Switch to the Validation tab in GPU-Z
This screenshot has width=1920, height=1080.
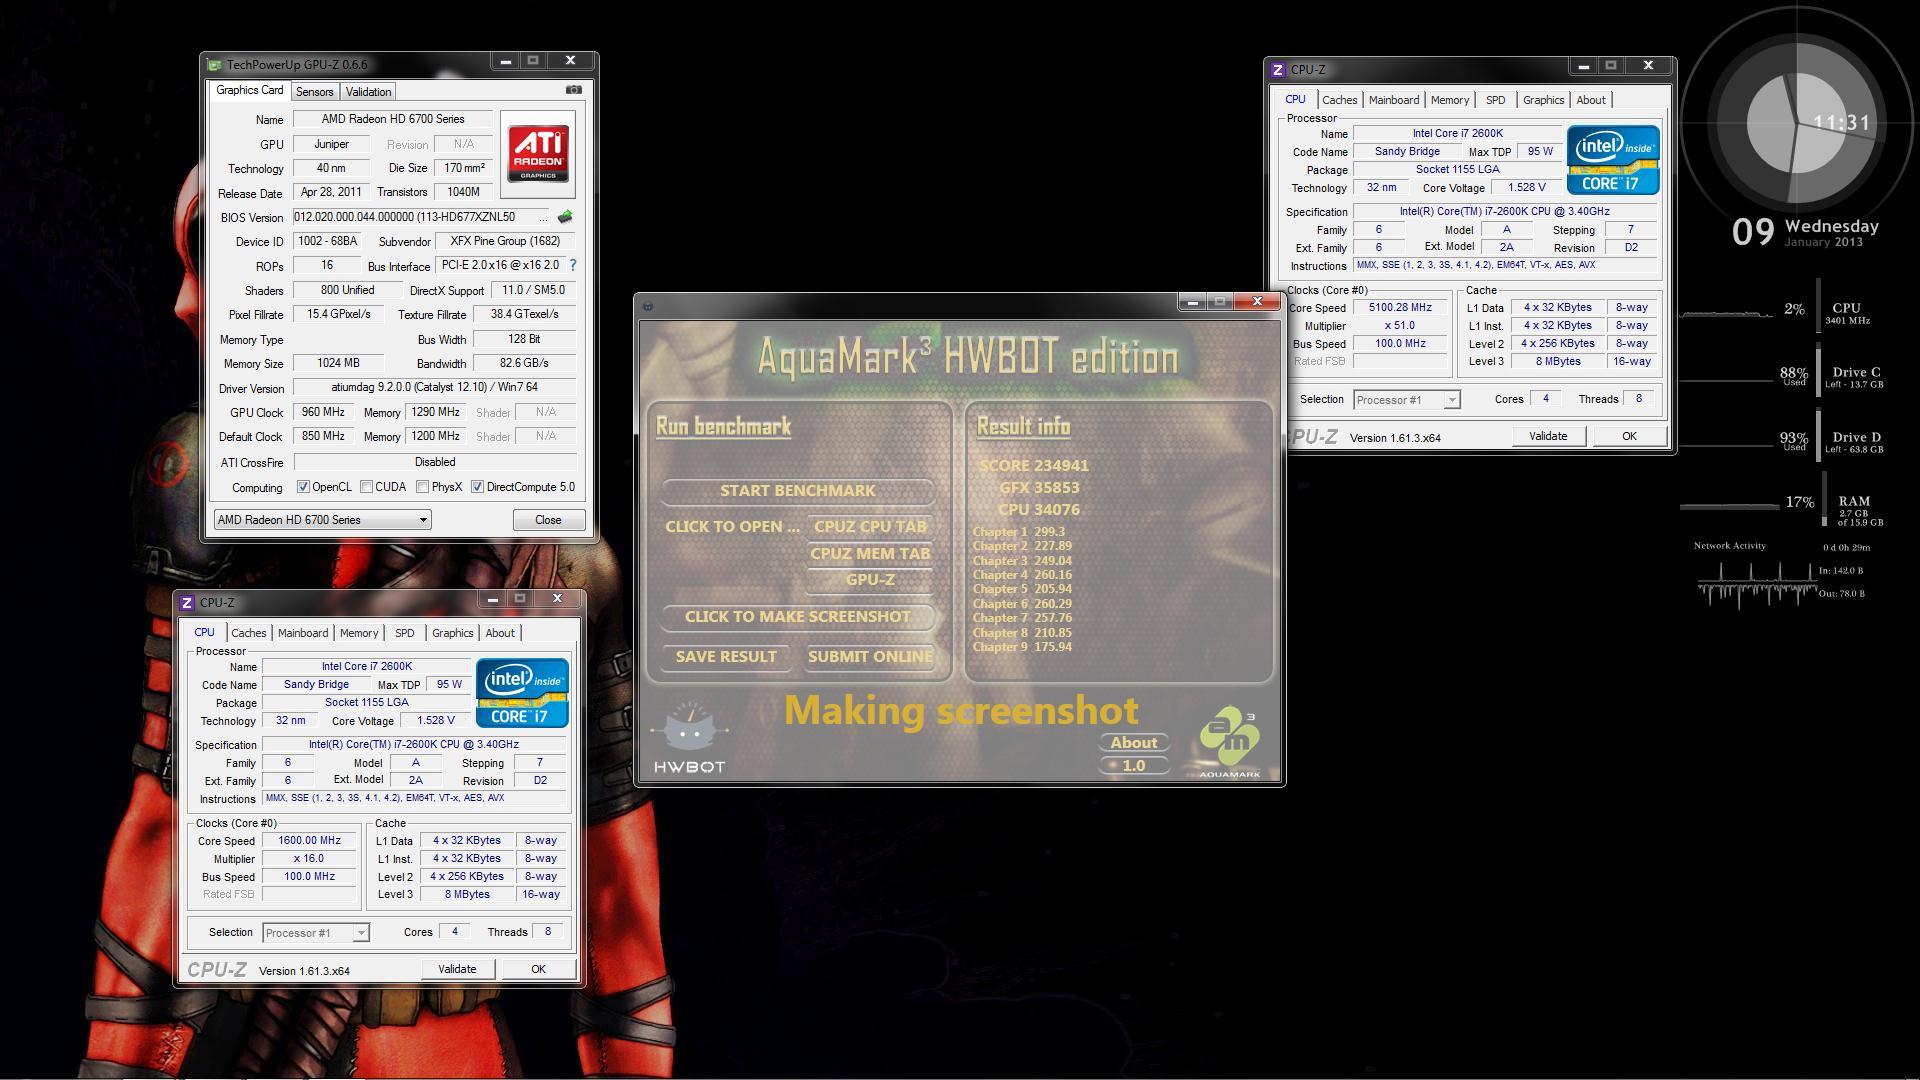368,92
